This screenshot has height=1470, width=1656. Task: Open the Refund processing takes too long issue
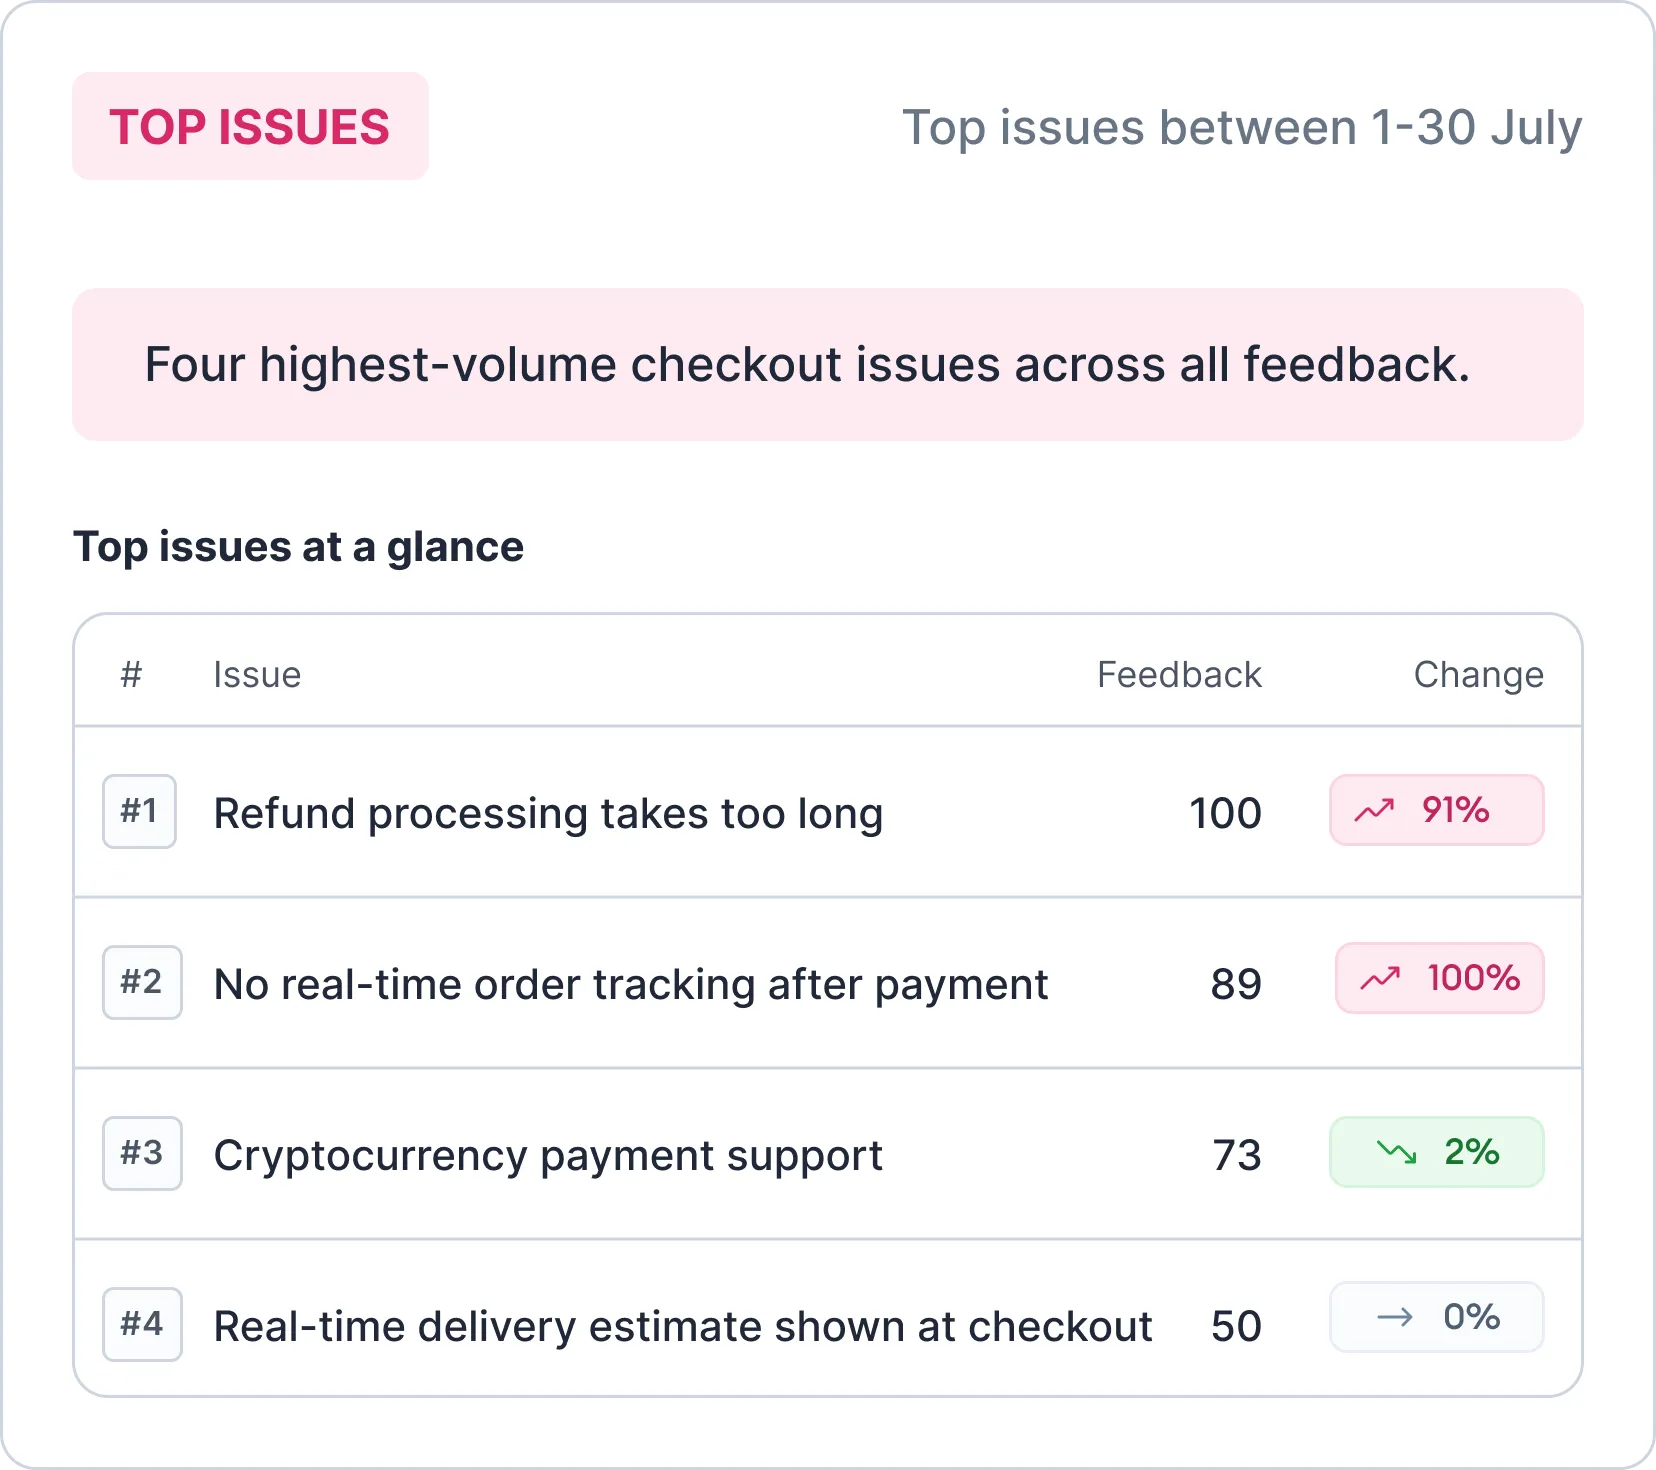click(548, 814)
